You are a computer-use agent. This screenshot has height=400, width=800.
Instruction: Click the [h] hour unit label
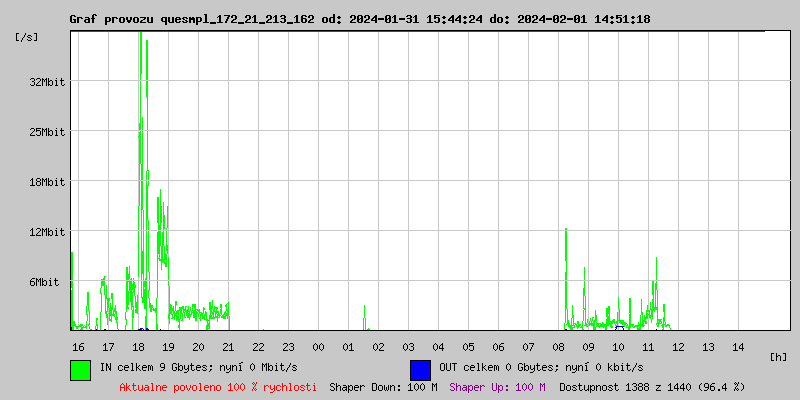[x=779, y=357]
